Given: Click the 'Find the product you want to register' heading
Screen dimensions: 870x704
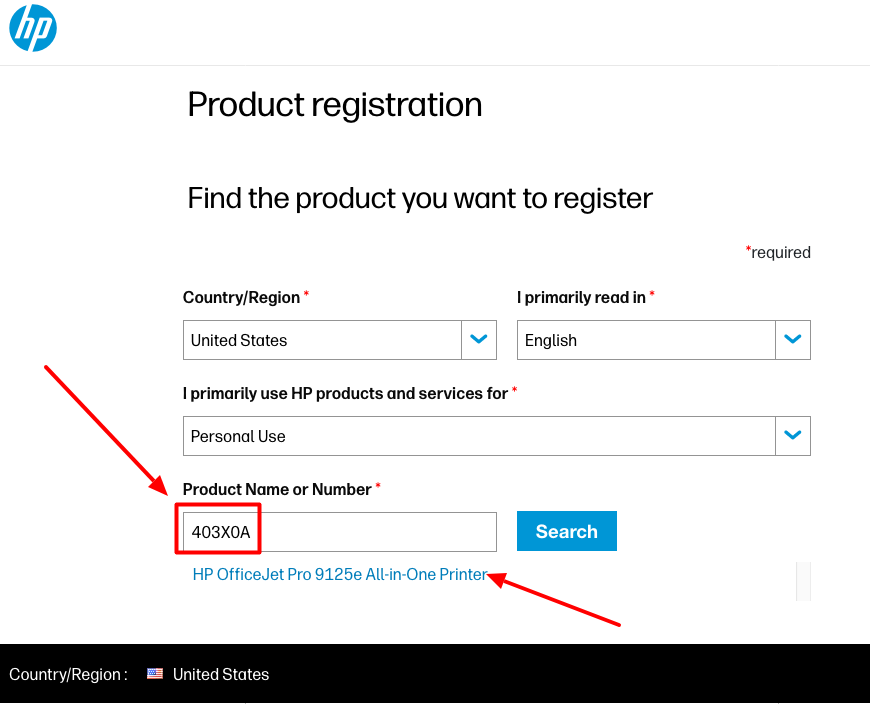Looking at the screenshot, I should coord(419,198).
